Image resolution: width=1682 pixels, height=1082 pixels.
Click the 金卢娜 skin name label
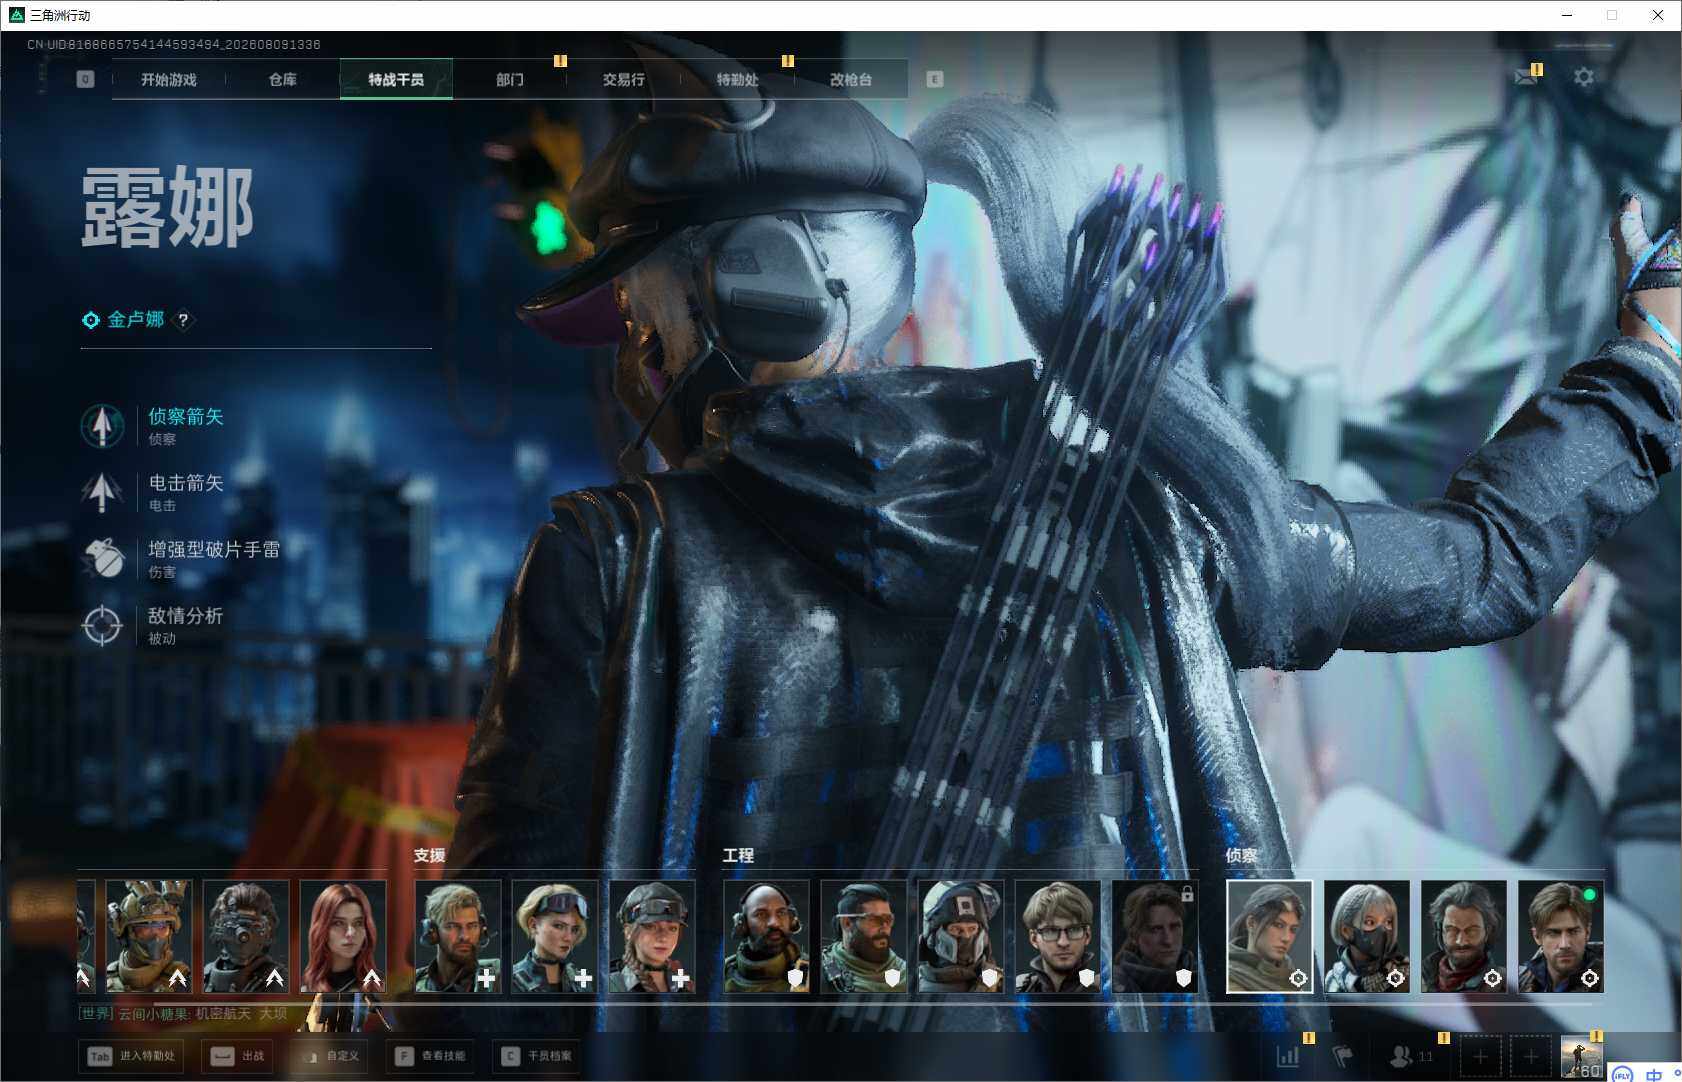[x=136, y=320]
